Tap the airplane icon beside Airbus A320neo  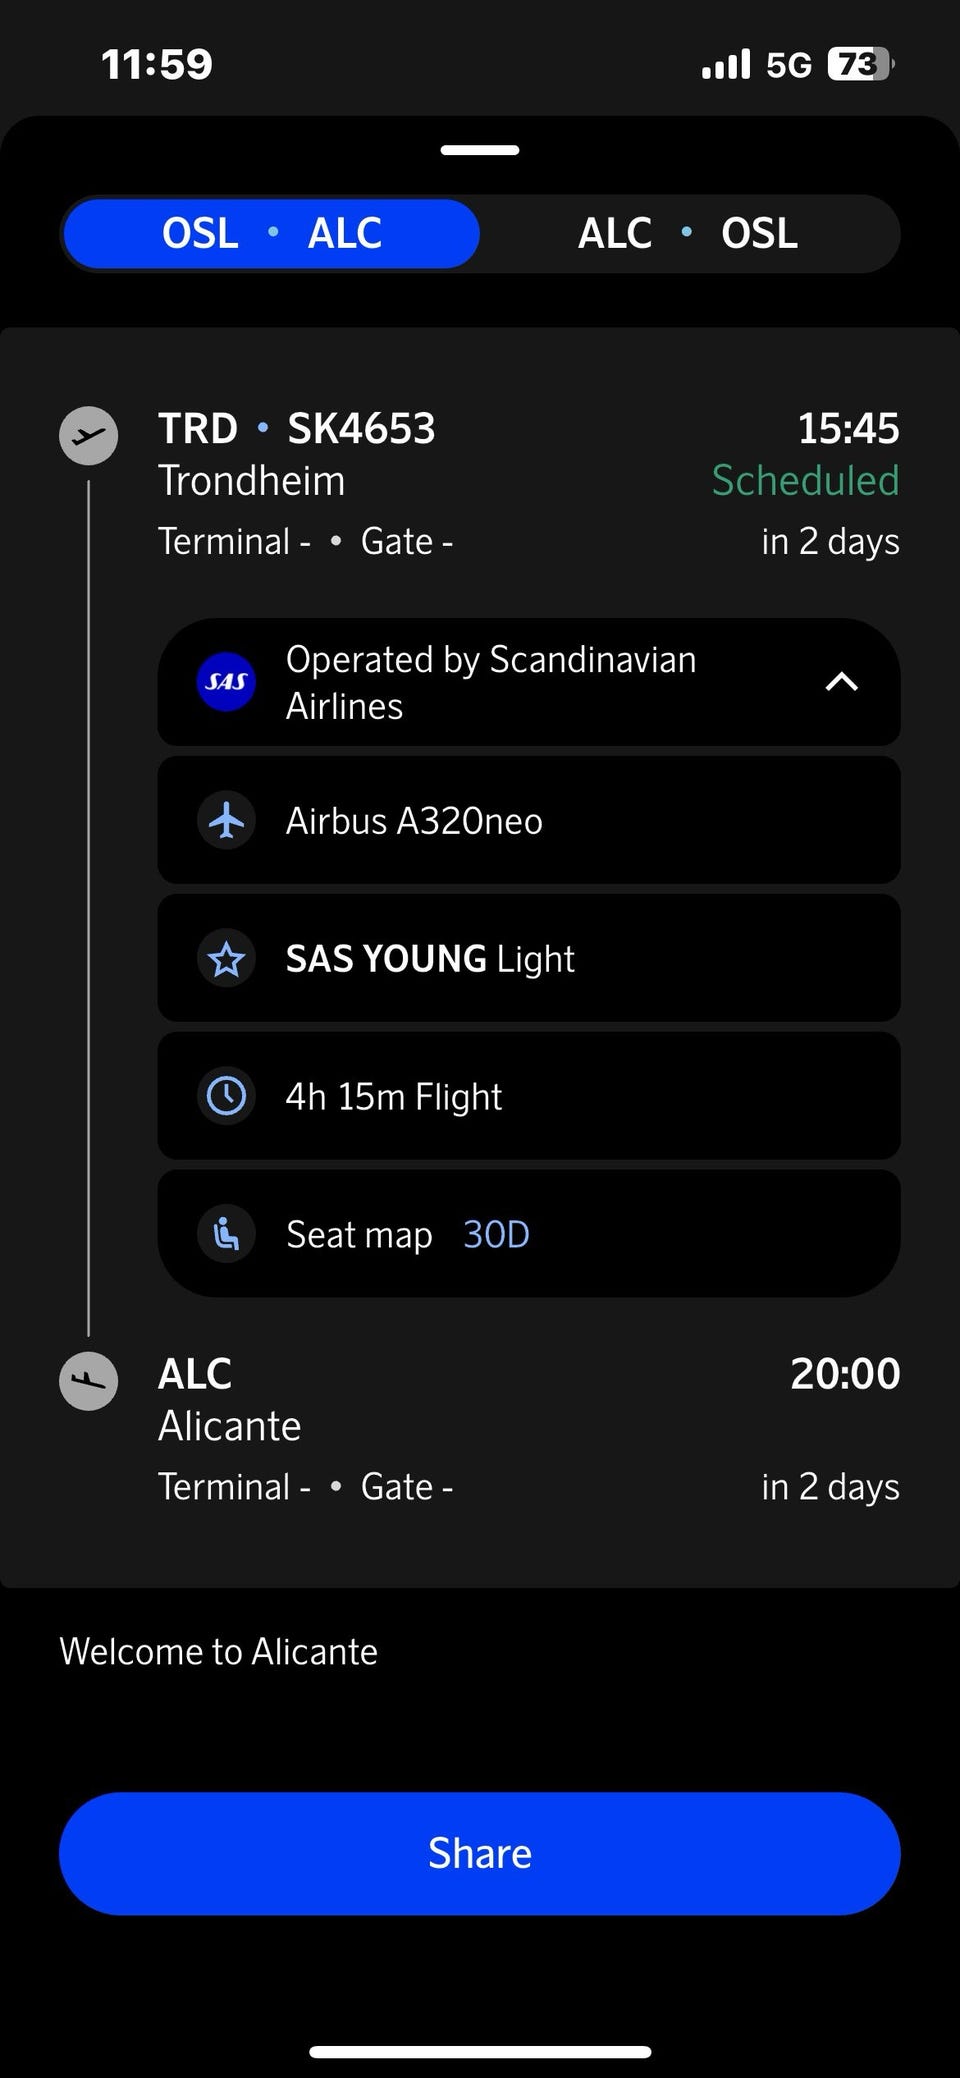pyautogui.click(x=226, y=820)
